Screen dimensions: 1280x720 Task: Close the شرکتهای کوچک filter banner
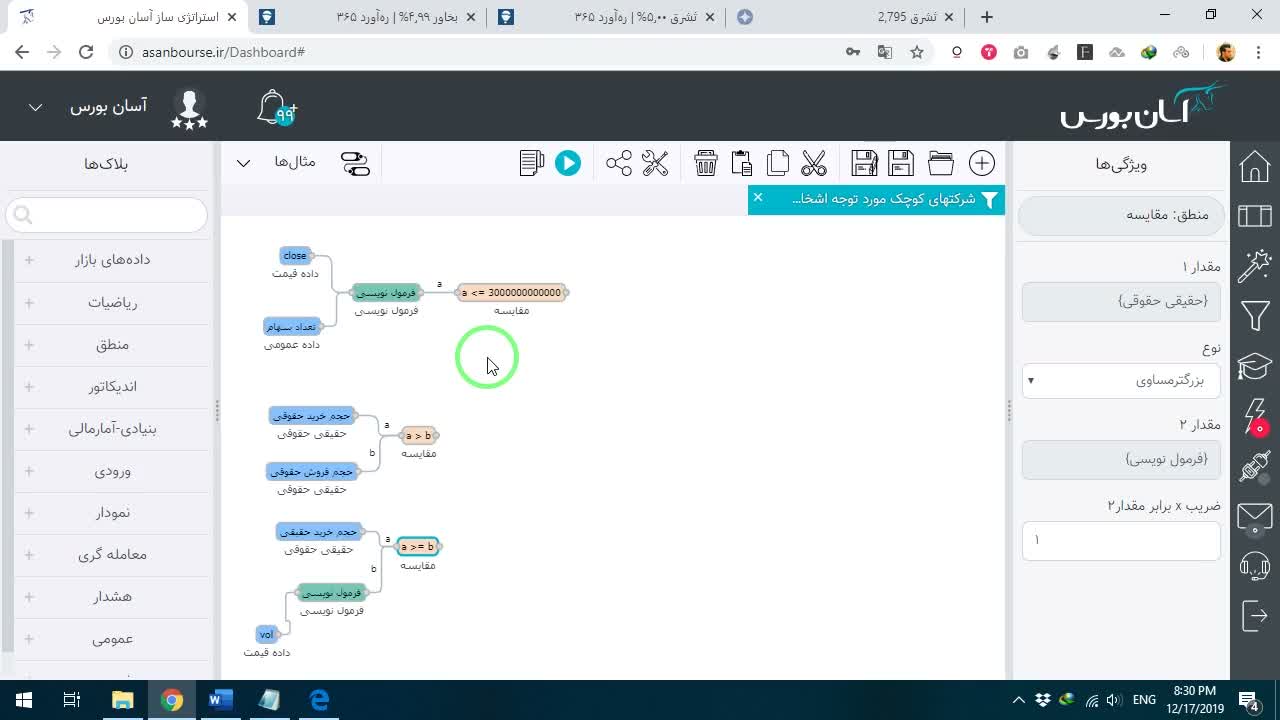click(x=758, y=198)
